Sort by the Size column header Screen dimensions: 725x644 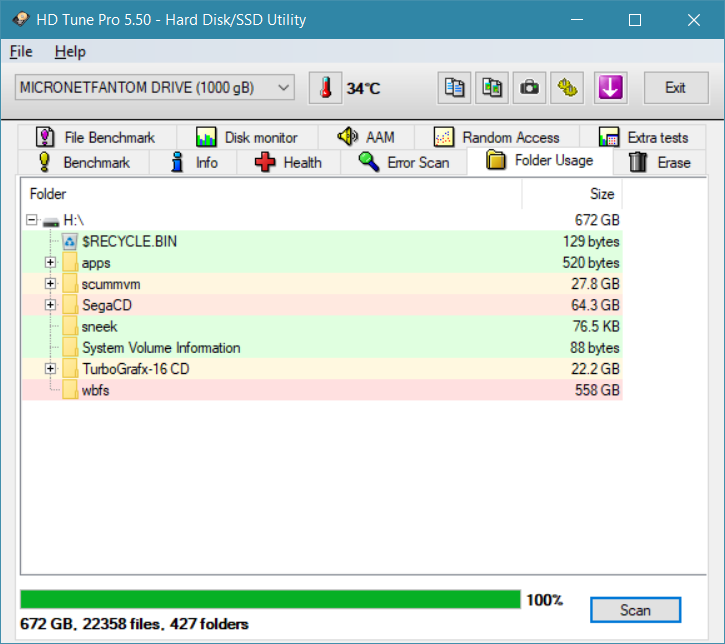pos(572,194)
